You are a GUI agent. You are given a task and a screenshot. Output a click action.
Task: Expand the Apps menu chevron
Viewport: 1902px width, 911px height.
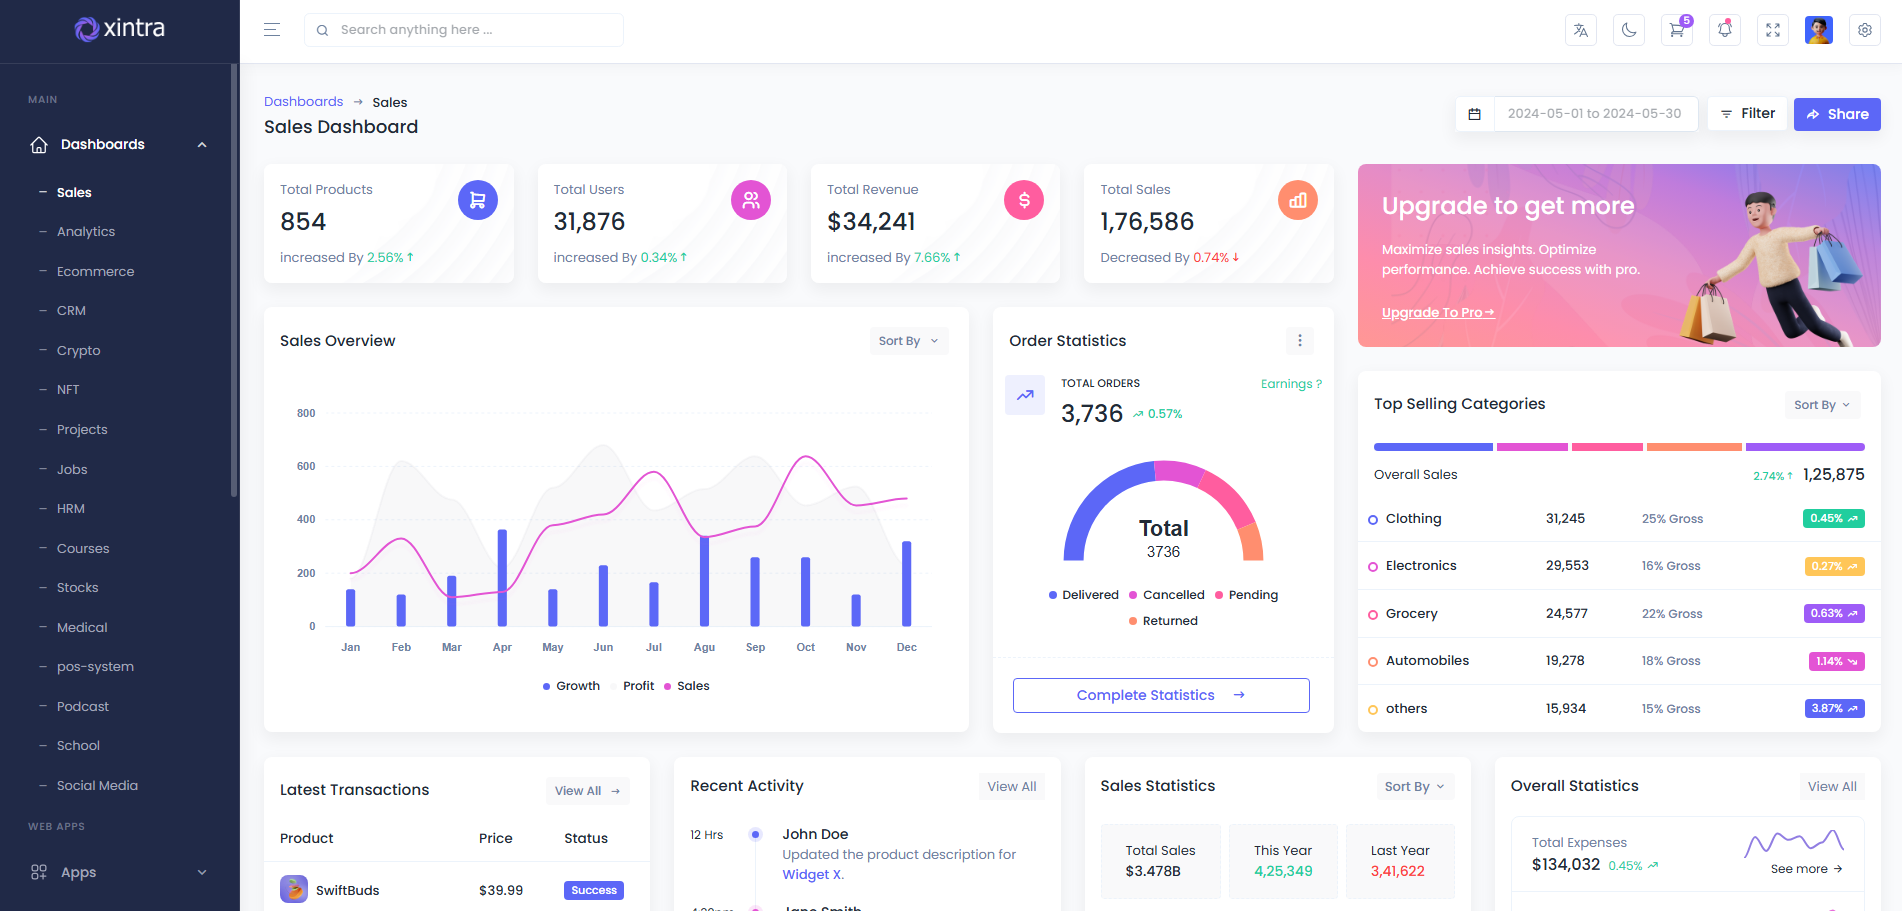point(202,872)
